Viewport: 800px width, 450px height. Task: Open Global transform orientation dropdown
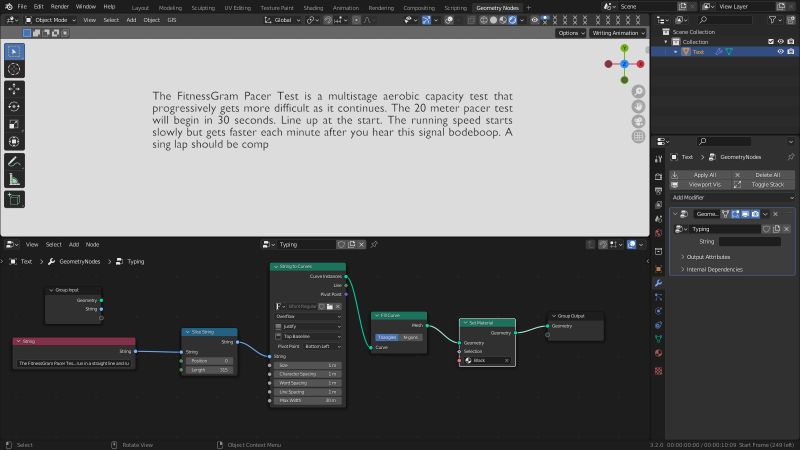click(x=283, y=20)
